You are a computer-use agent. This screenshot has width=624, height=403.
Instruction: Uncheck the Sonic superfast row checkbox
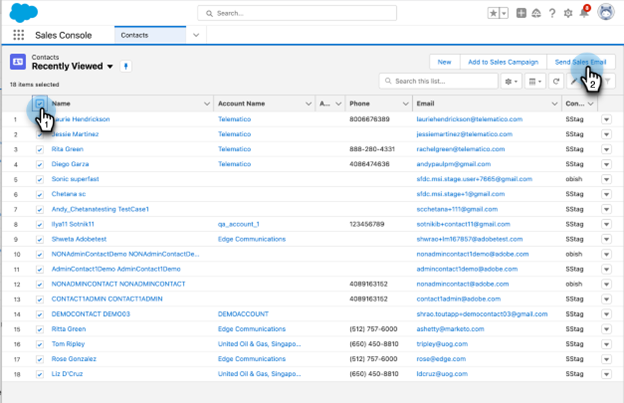pyautogui.click(x=39, y=179)
